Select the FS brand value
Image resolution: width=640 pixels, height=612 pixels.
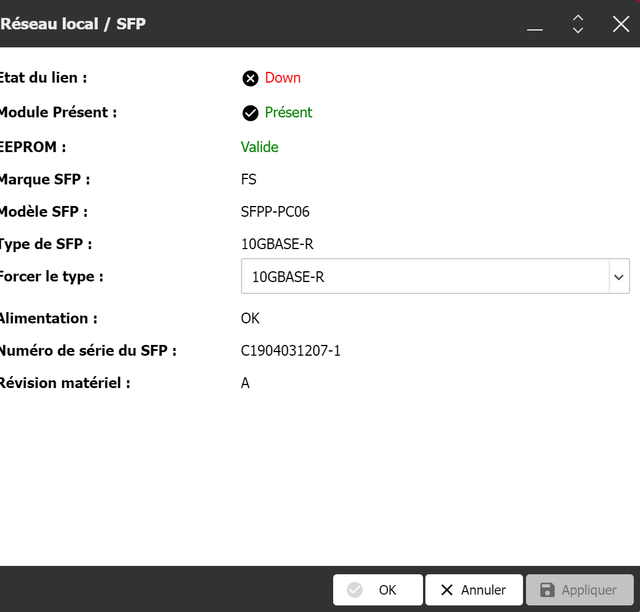coord(249,179)
